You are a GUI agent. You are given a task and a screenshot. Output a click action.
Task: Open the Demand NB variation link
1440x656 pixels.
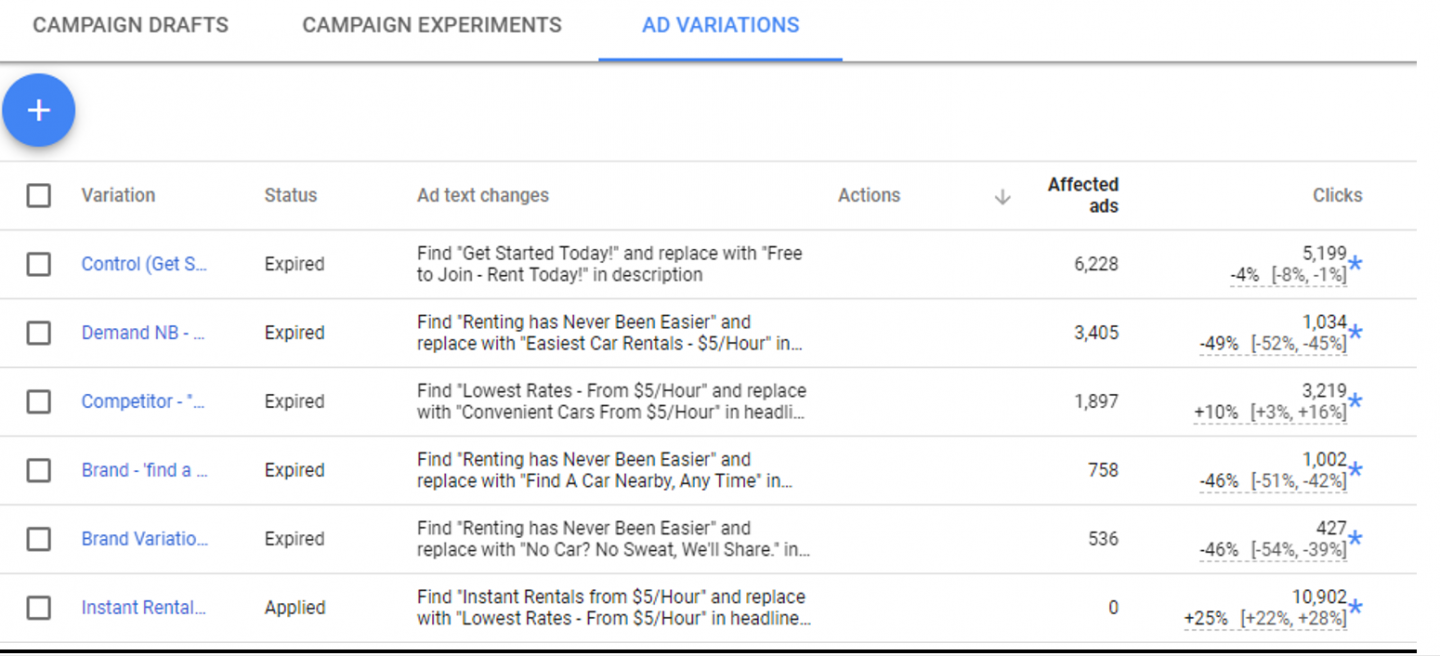point(143,333)
